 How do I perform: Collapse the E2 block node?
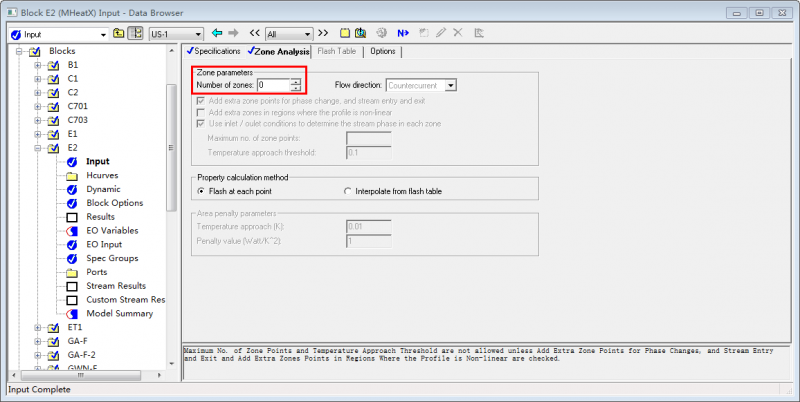(x=38, y=148)
